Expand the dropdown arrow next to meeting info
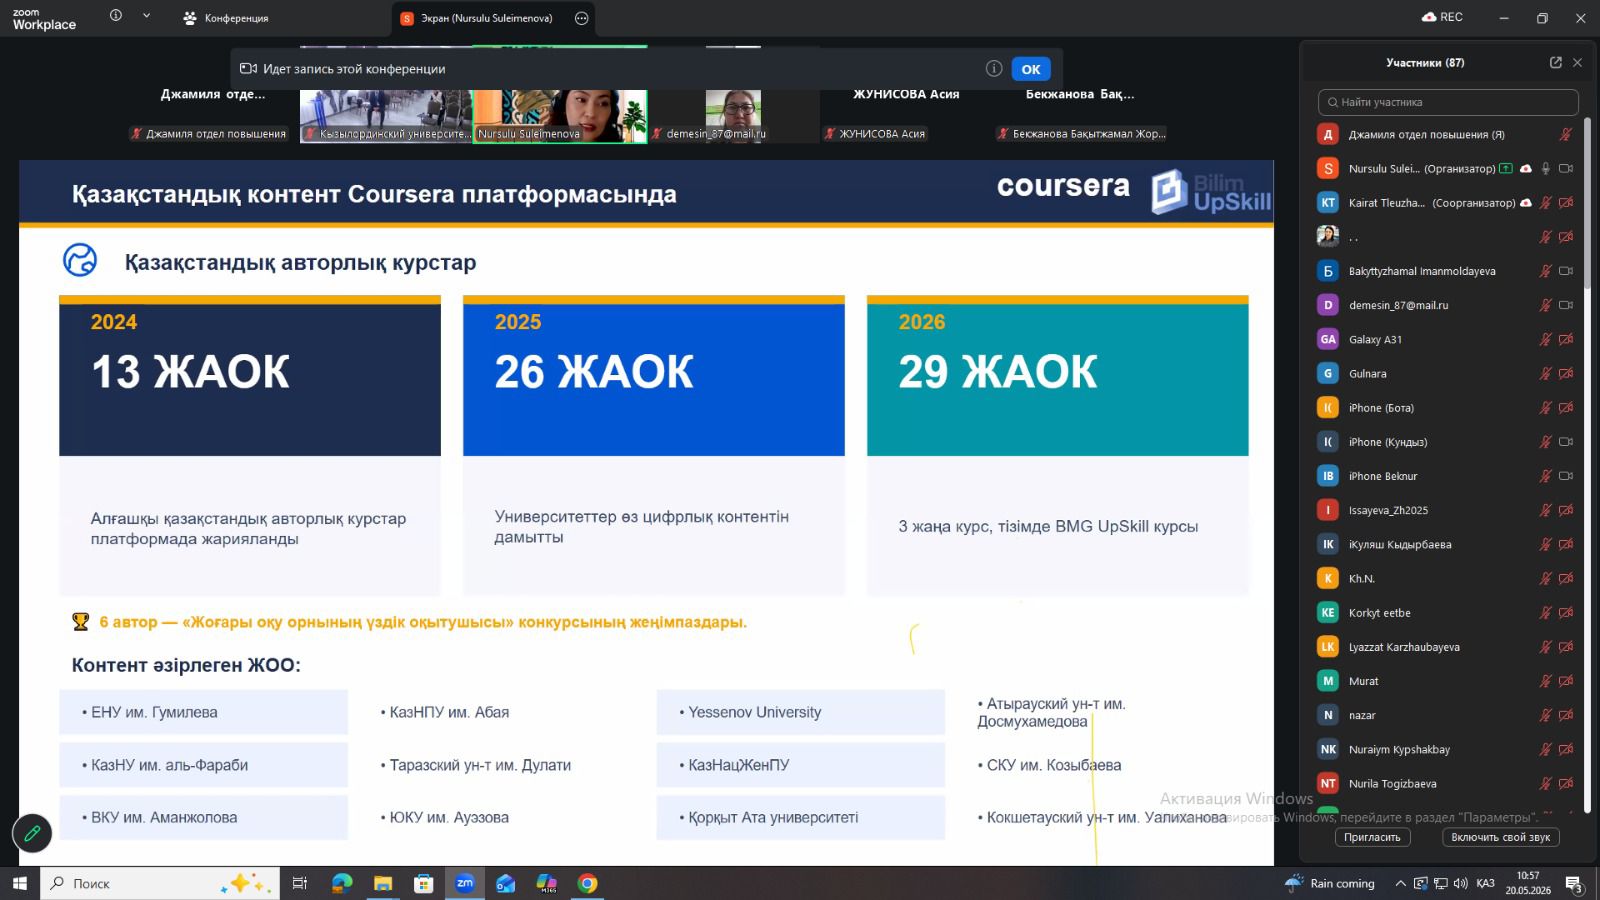 [146, 16]
